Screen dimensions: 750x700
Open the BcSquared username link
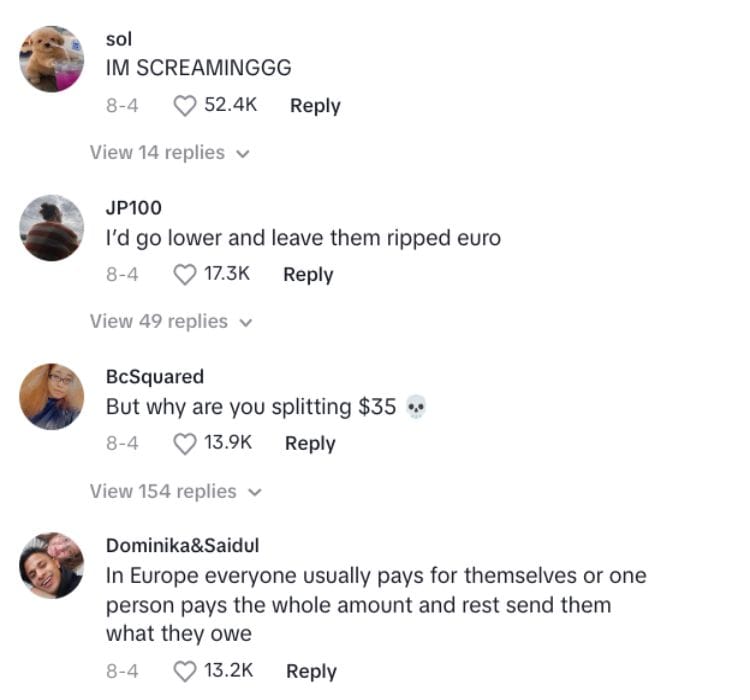(x=155, y=377)
